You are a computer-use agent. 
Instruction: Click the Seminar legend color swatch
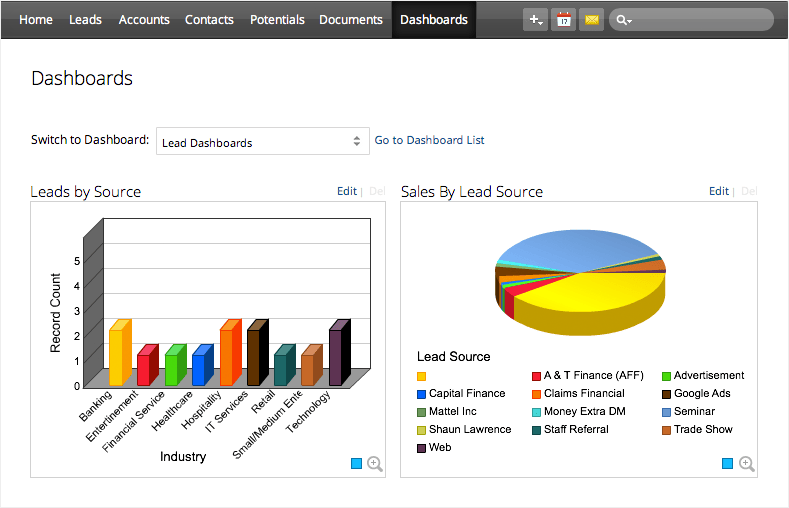click(x=666, y=412)
